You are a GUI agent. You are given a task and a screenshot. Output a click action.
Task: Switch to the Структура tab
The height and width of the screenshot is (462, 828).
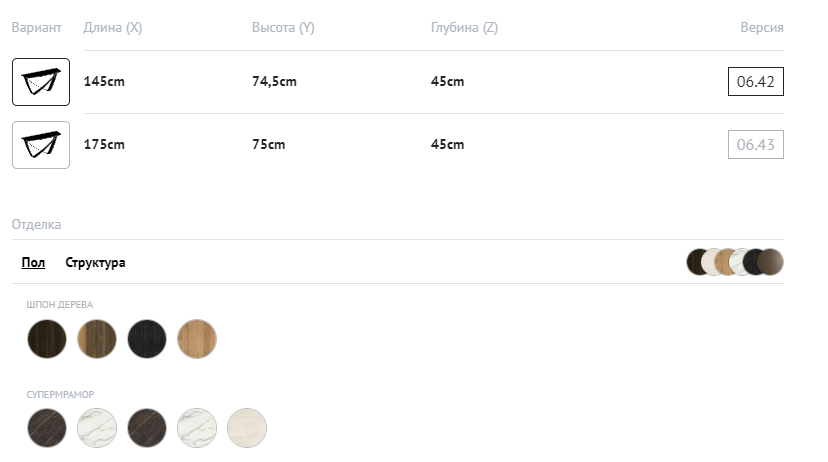[x=95, y=263]
